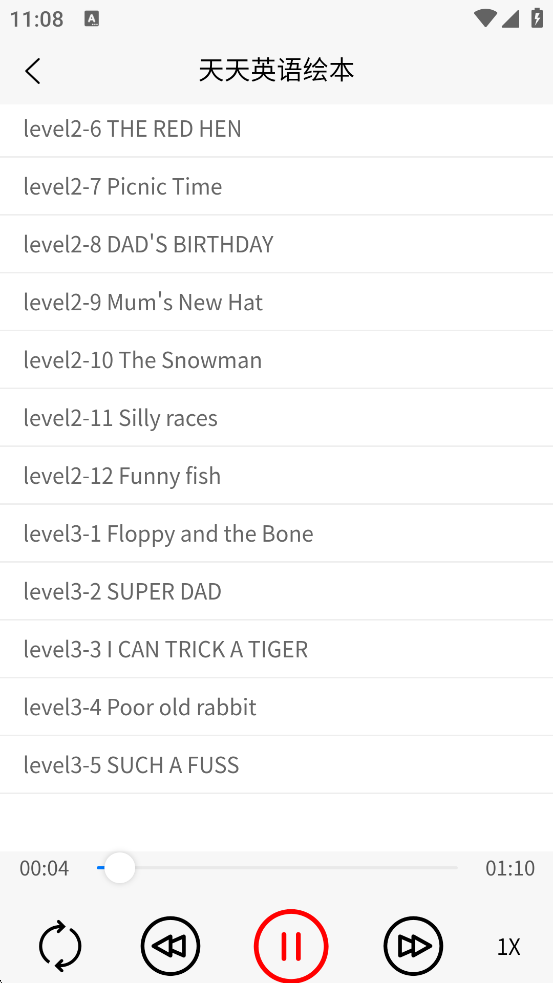The width and height of the screenshot is (553, 983).
Task: Tap the keyboard indicator status icon
Action: pyautogui.click(x=92, y=19)
